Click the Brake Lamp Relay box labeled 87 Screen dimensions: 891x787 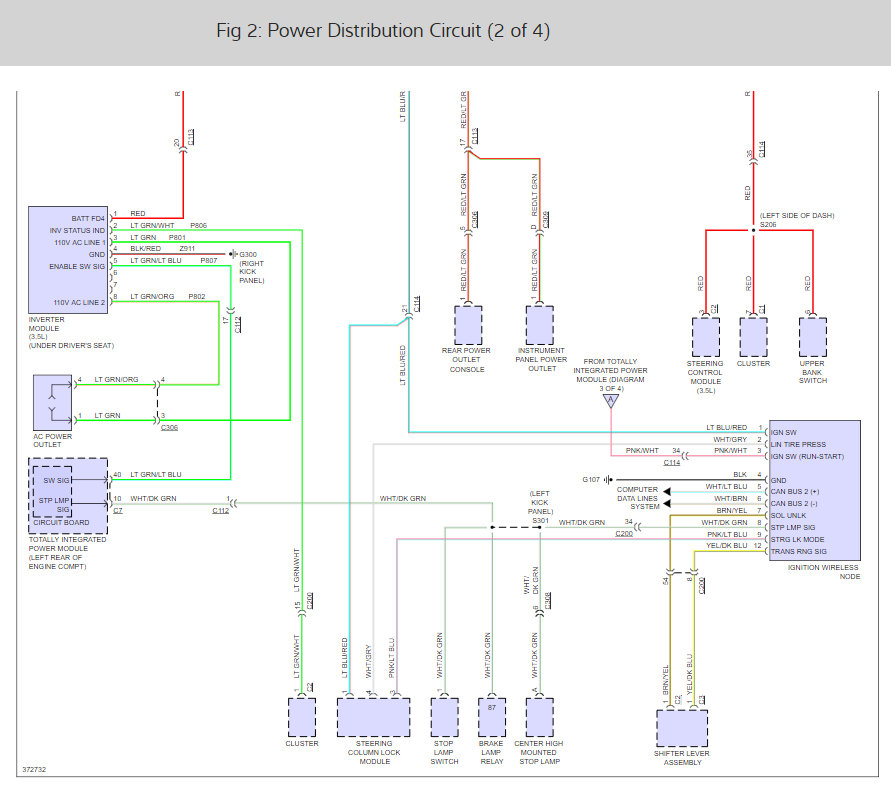[492, 718]
